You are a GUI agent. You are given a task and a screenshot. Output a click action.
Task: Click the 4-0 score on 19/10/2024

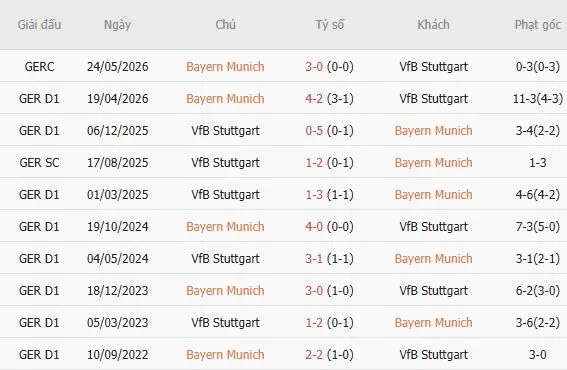tap(314, 226)
